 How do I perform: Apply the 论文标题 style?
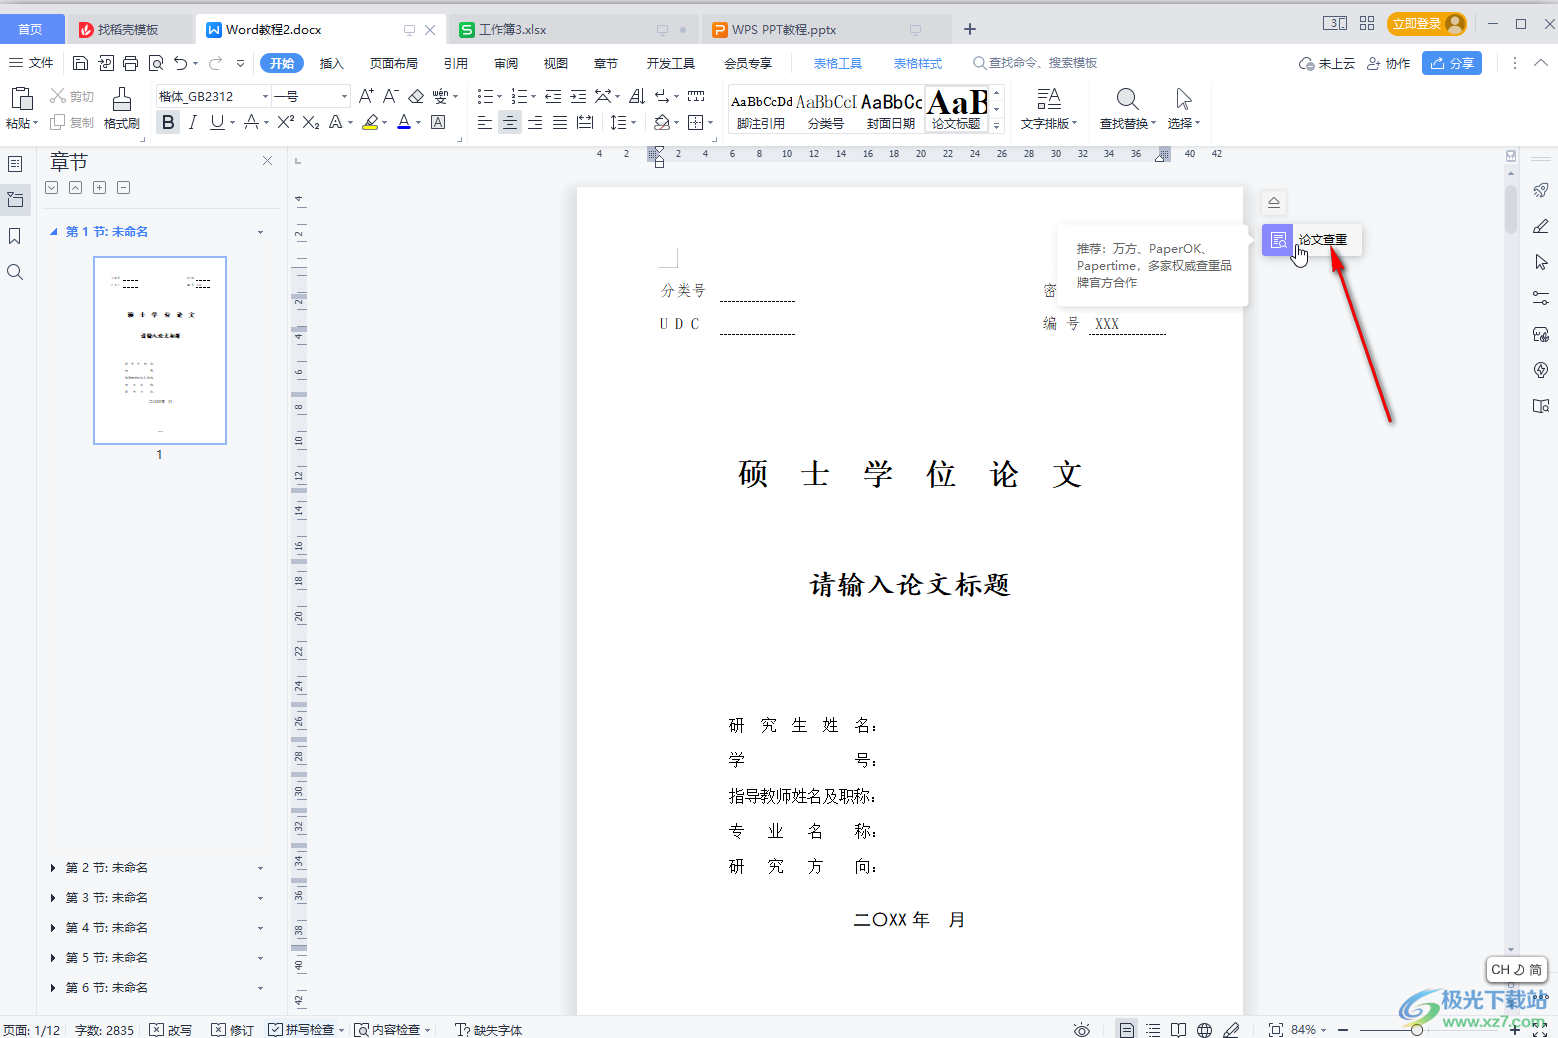(957, 109)
